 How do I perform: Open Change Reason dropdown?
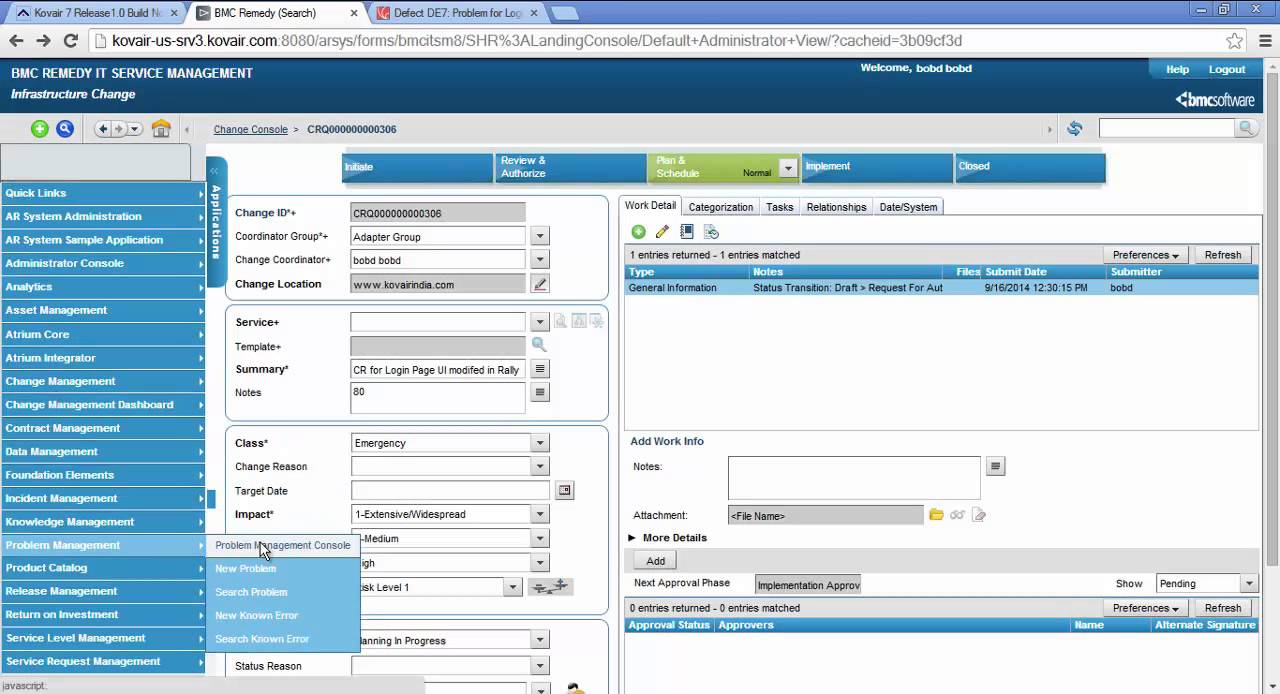point(539,466)
